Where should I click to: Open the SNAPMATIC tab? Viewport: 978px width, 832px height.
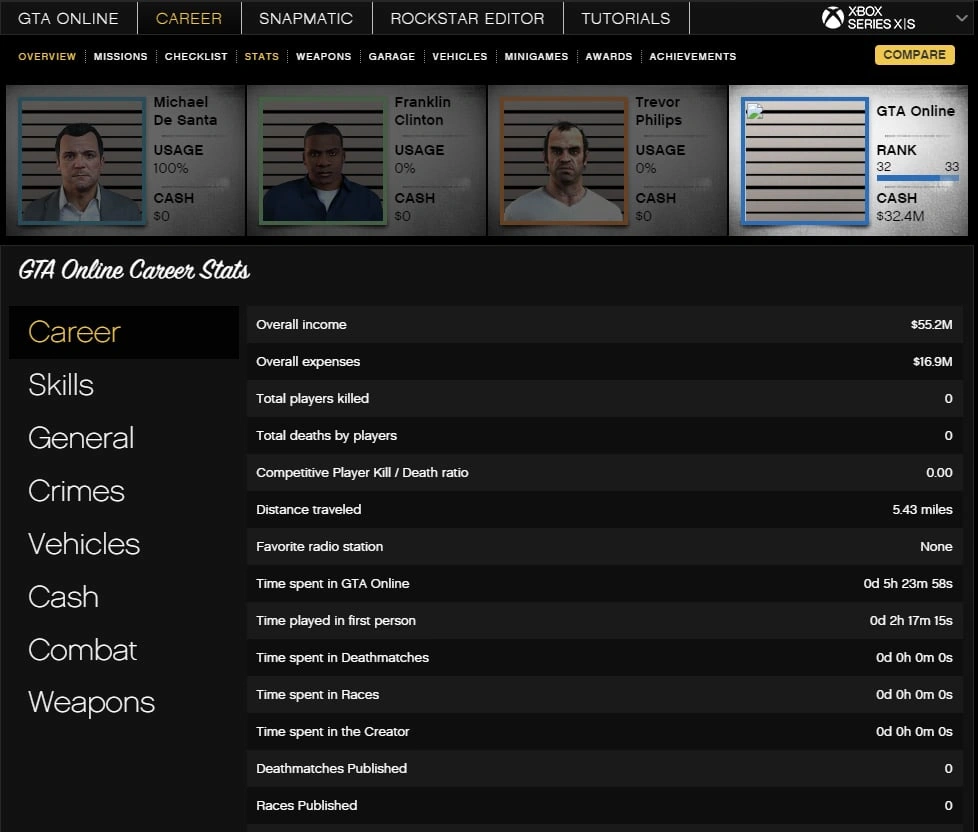point(306,18)
